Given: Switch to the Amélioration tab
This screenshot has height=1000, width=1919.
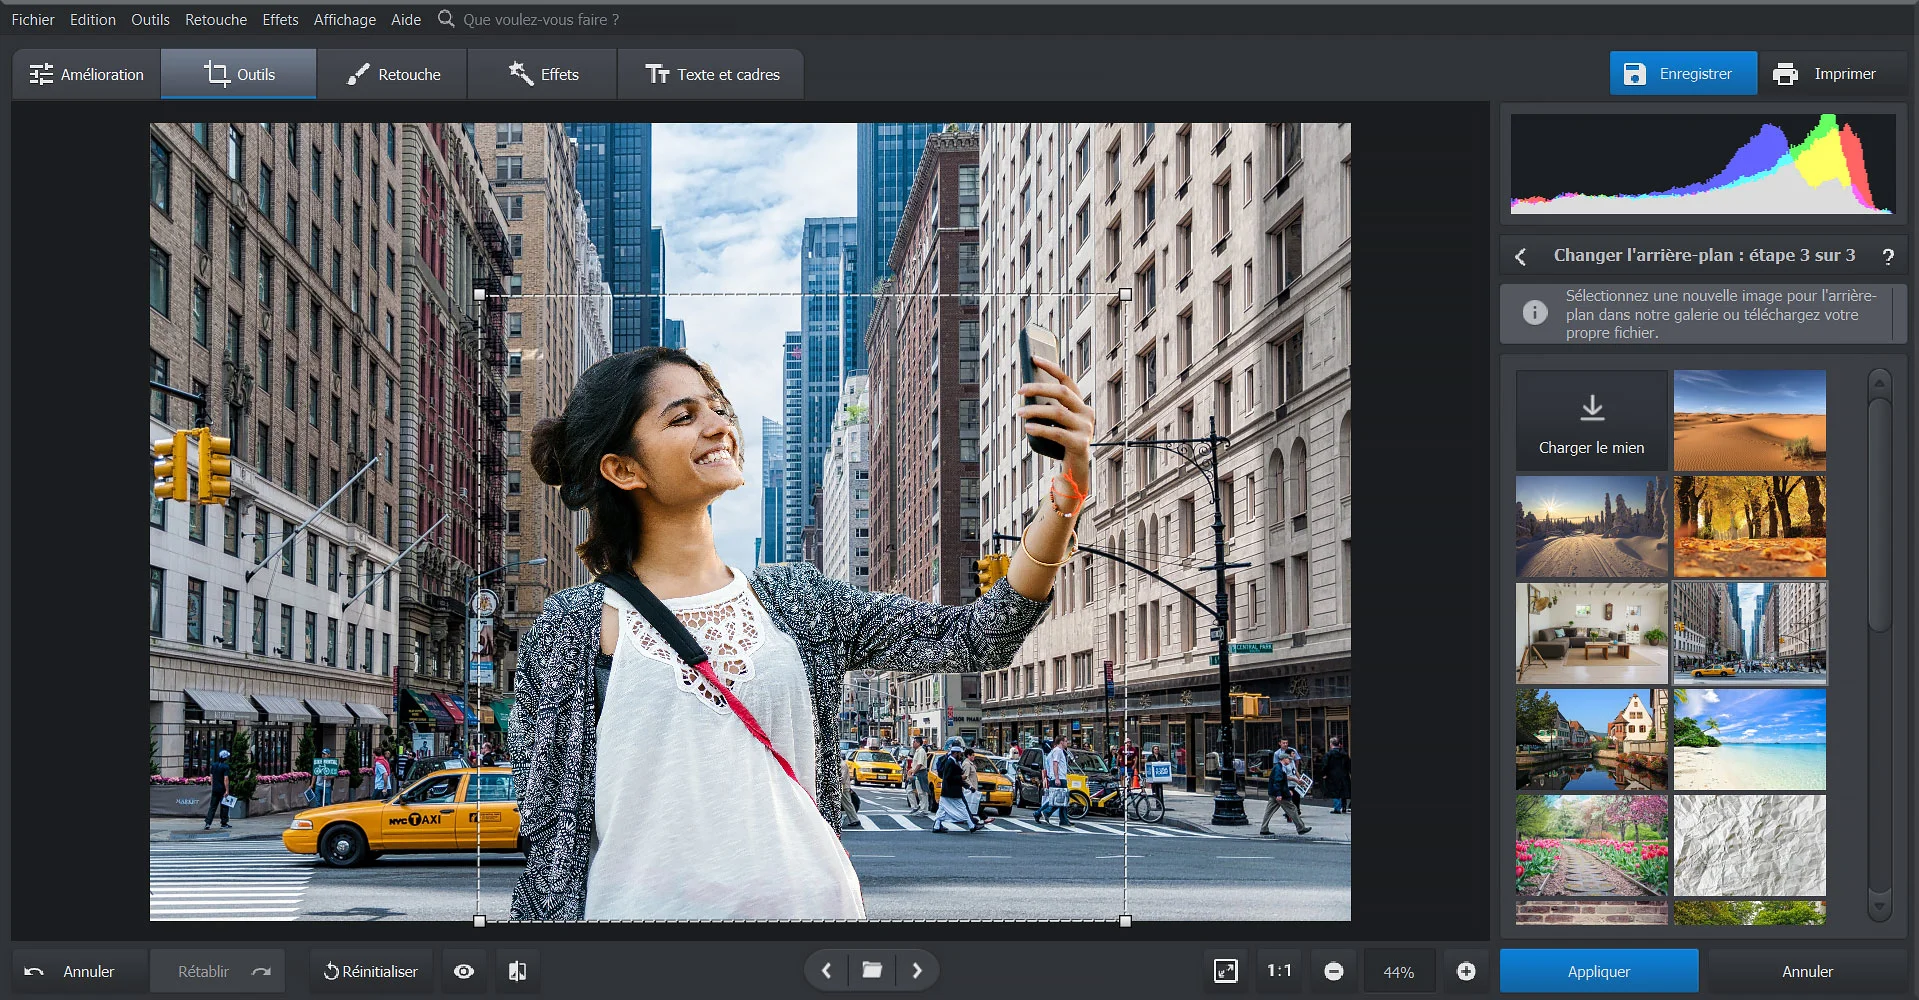Looking at the screenshot, I should (87, 74).
